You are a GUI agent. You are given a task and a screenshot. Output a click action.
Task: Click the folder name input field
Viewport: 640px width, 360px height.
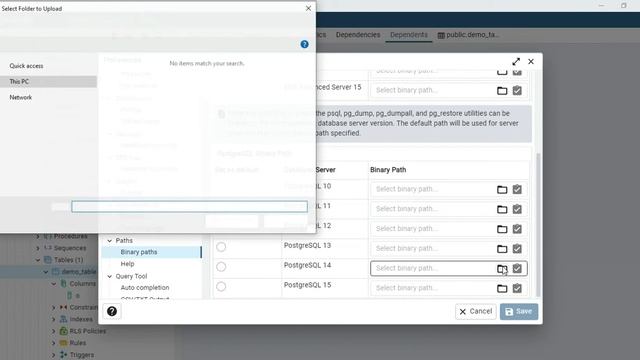[189, 207]
